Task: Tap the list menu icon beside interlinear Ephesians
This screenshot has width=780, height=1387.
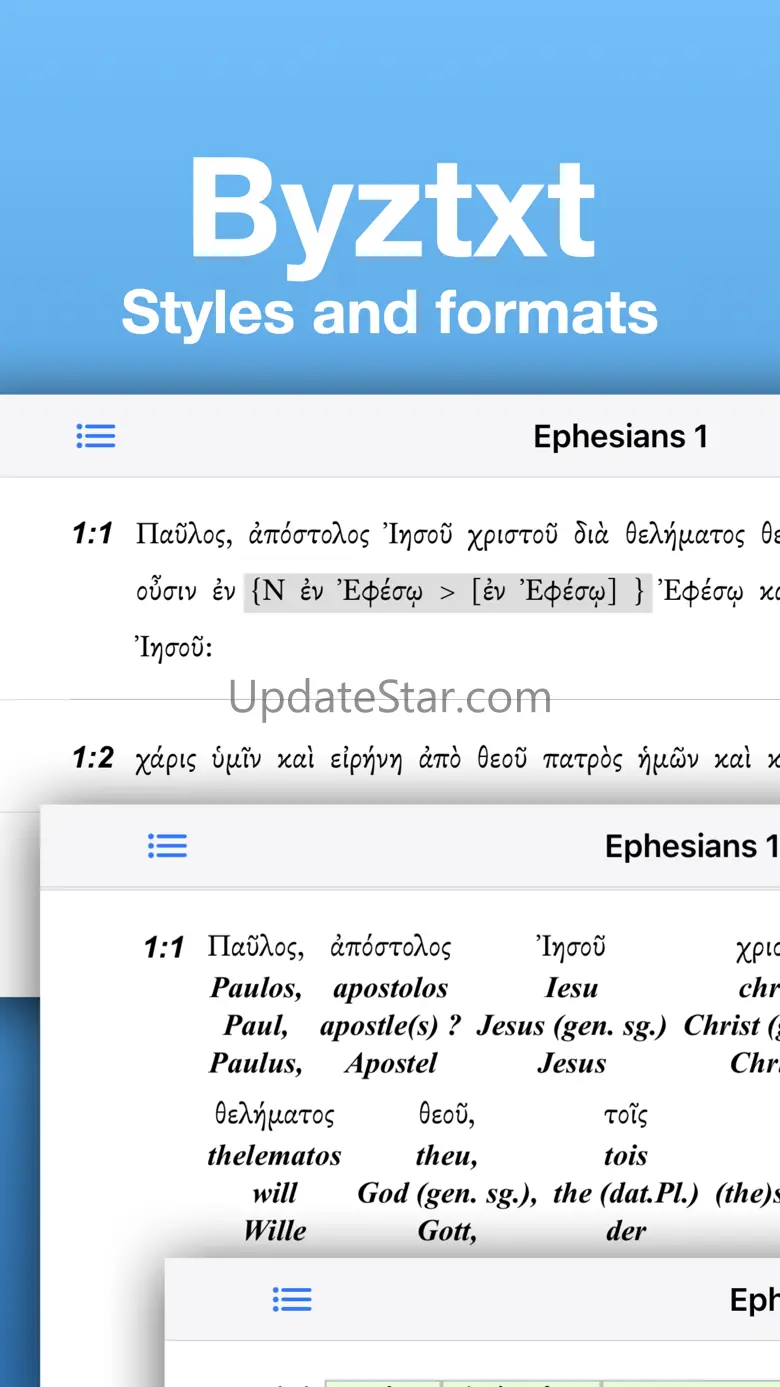Action: (167, 846)
